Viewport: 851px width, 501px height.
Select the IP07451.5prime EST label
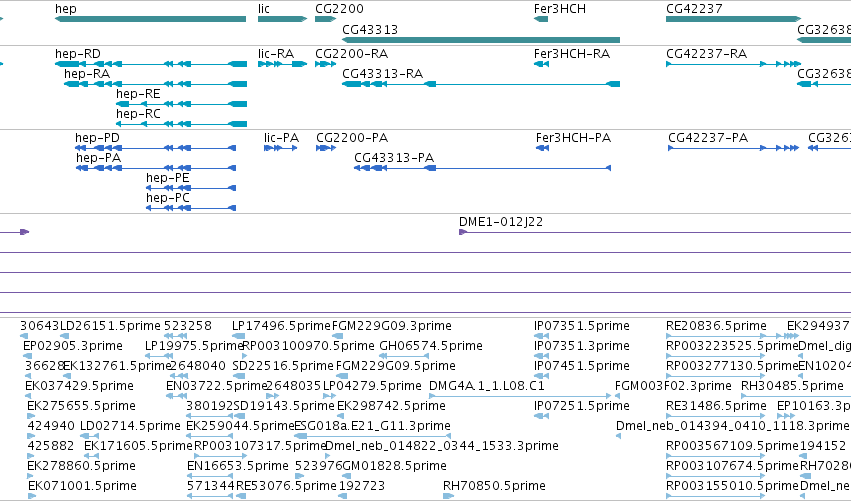[x=582, y=366]
